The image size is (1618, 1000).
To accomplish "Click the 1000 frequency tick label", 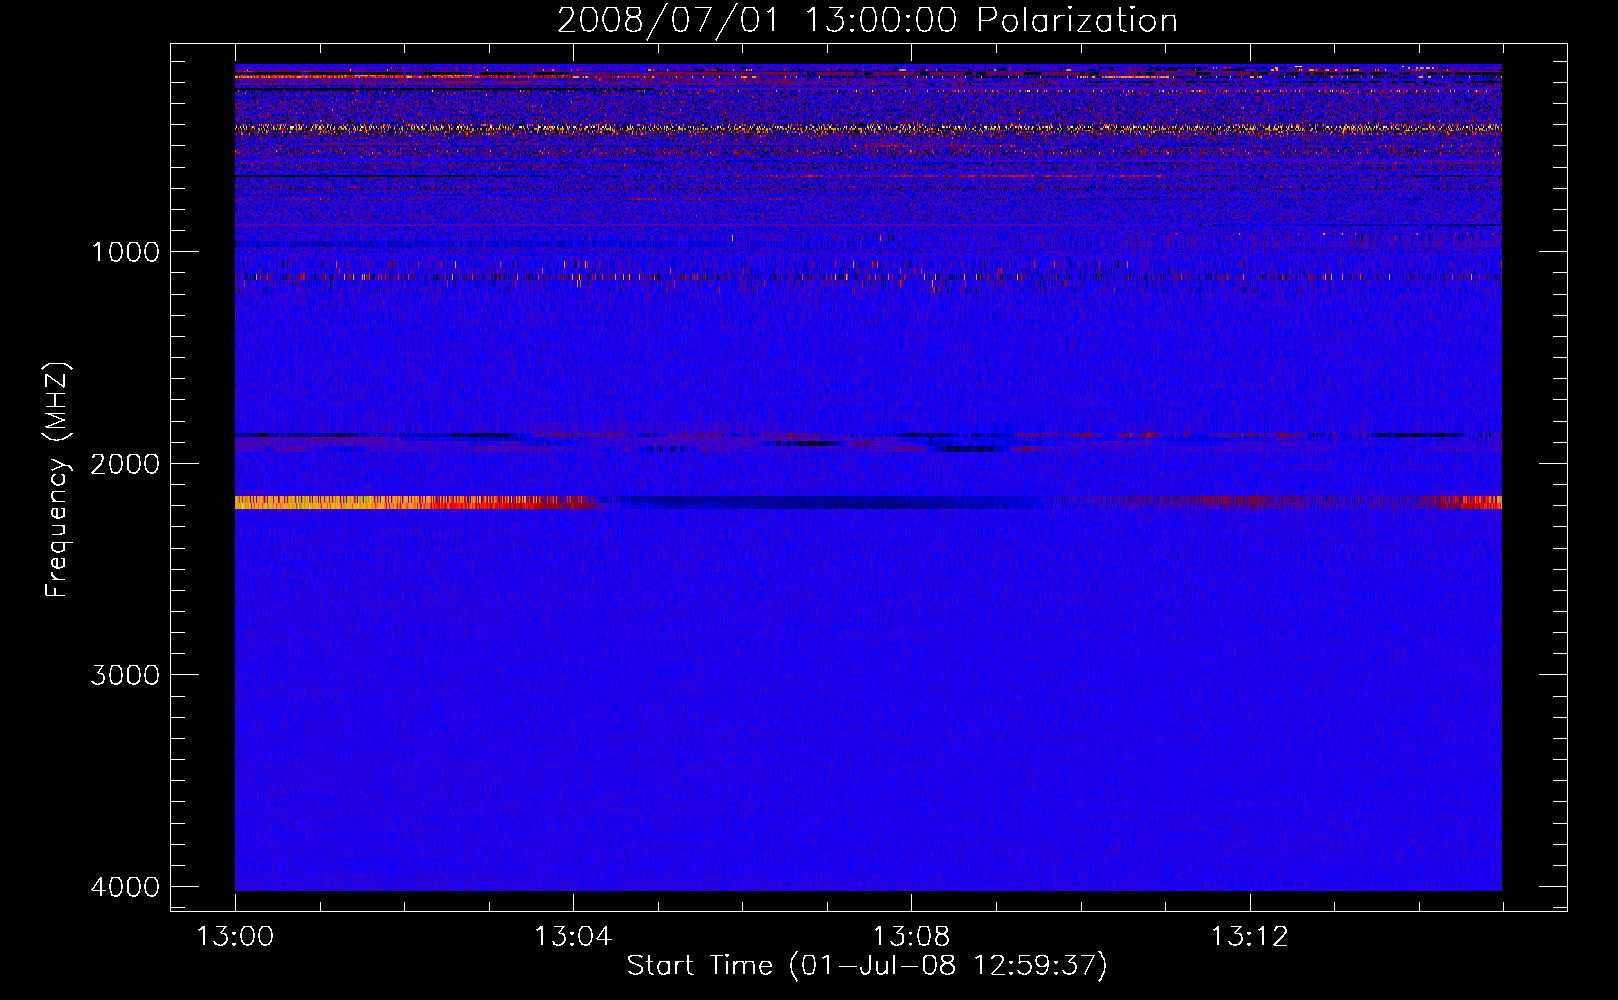I will tap(125, 251).
